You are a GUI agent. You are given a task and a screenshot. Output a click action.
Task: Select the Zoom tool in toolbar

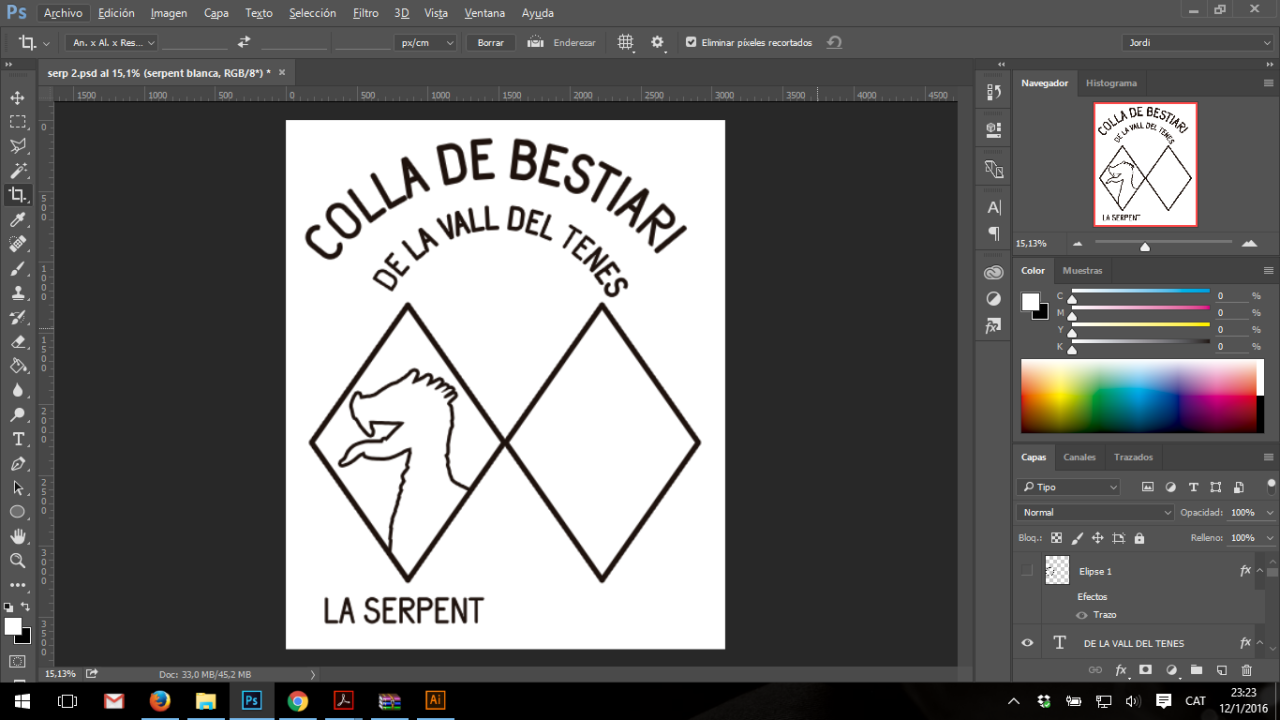click(17, 561)
